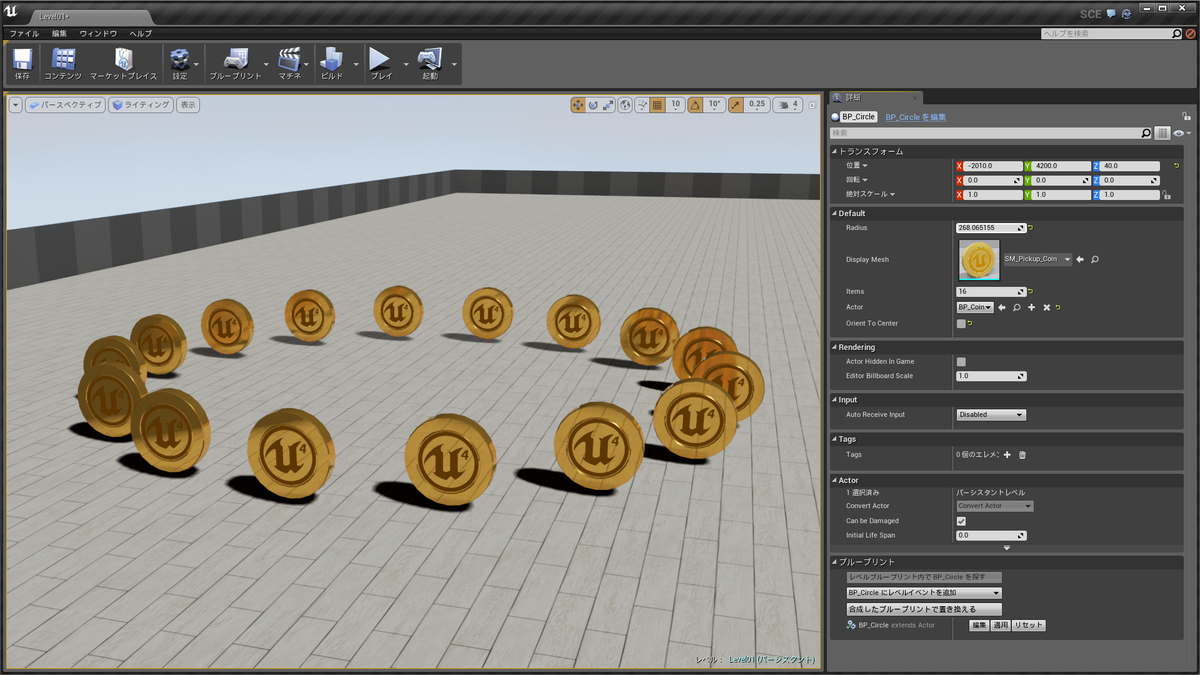Viewport: 1200px width, 675px height.
Task: Open grid snap value 10 dropdown
Action: [675, 104]
